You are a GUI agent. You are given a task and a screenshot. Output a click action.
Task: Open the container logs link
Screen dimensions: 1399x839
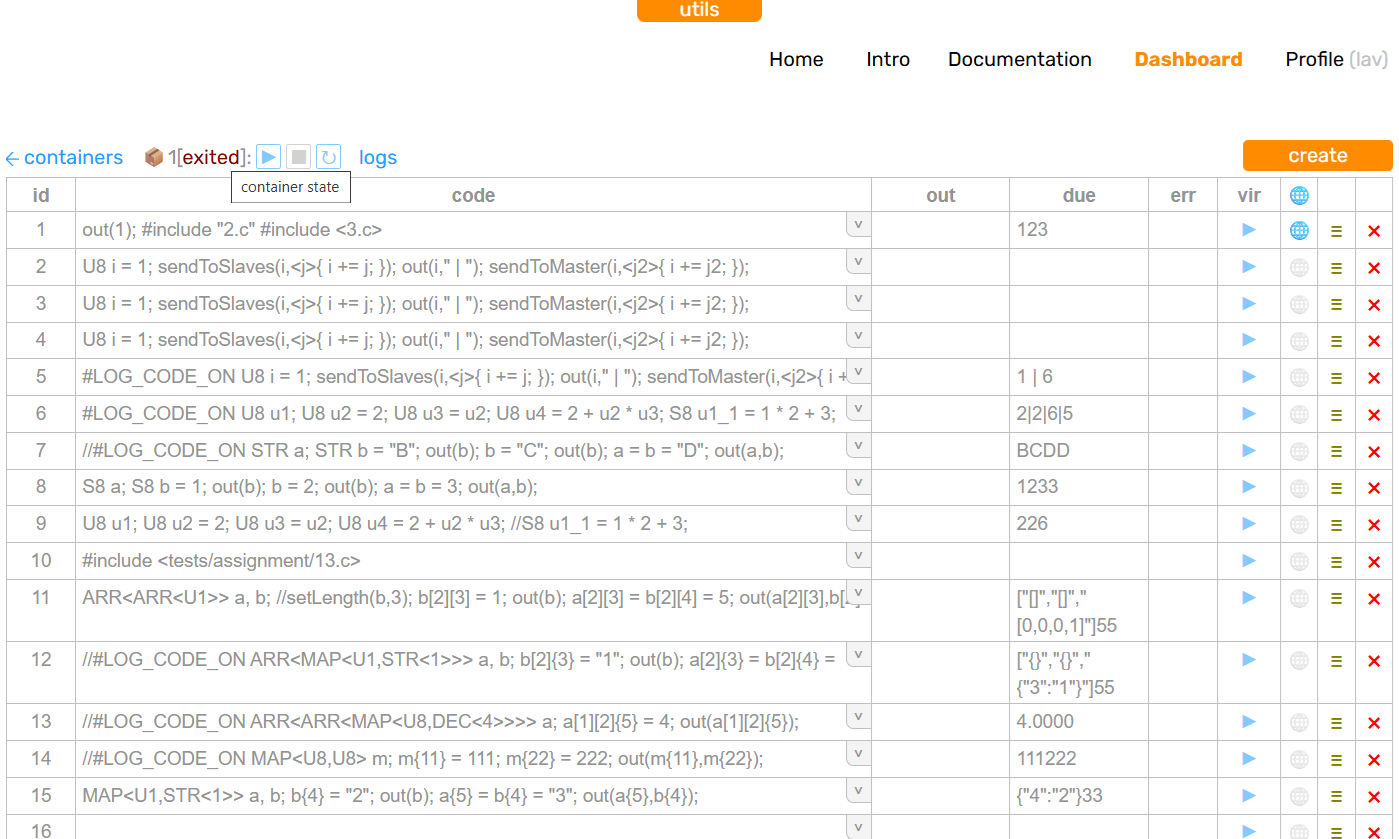[378, 158]
